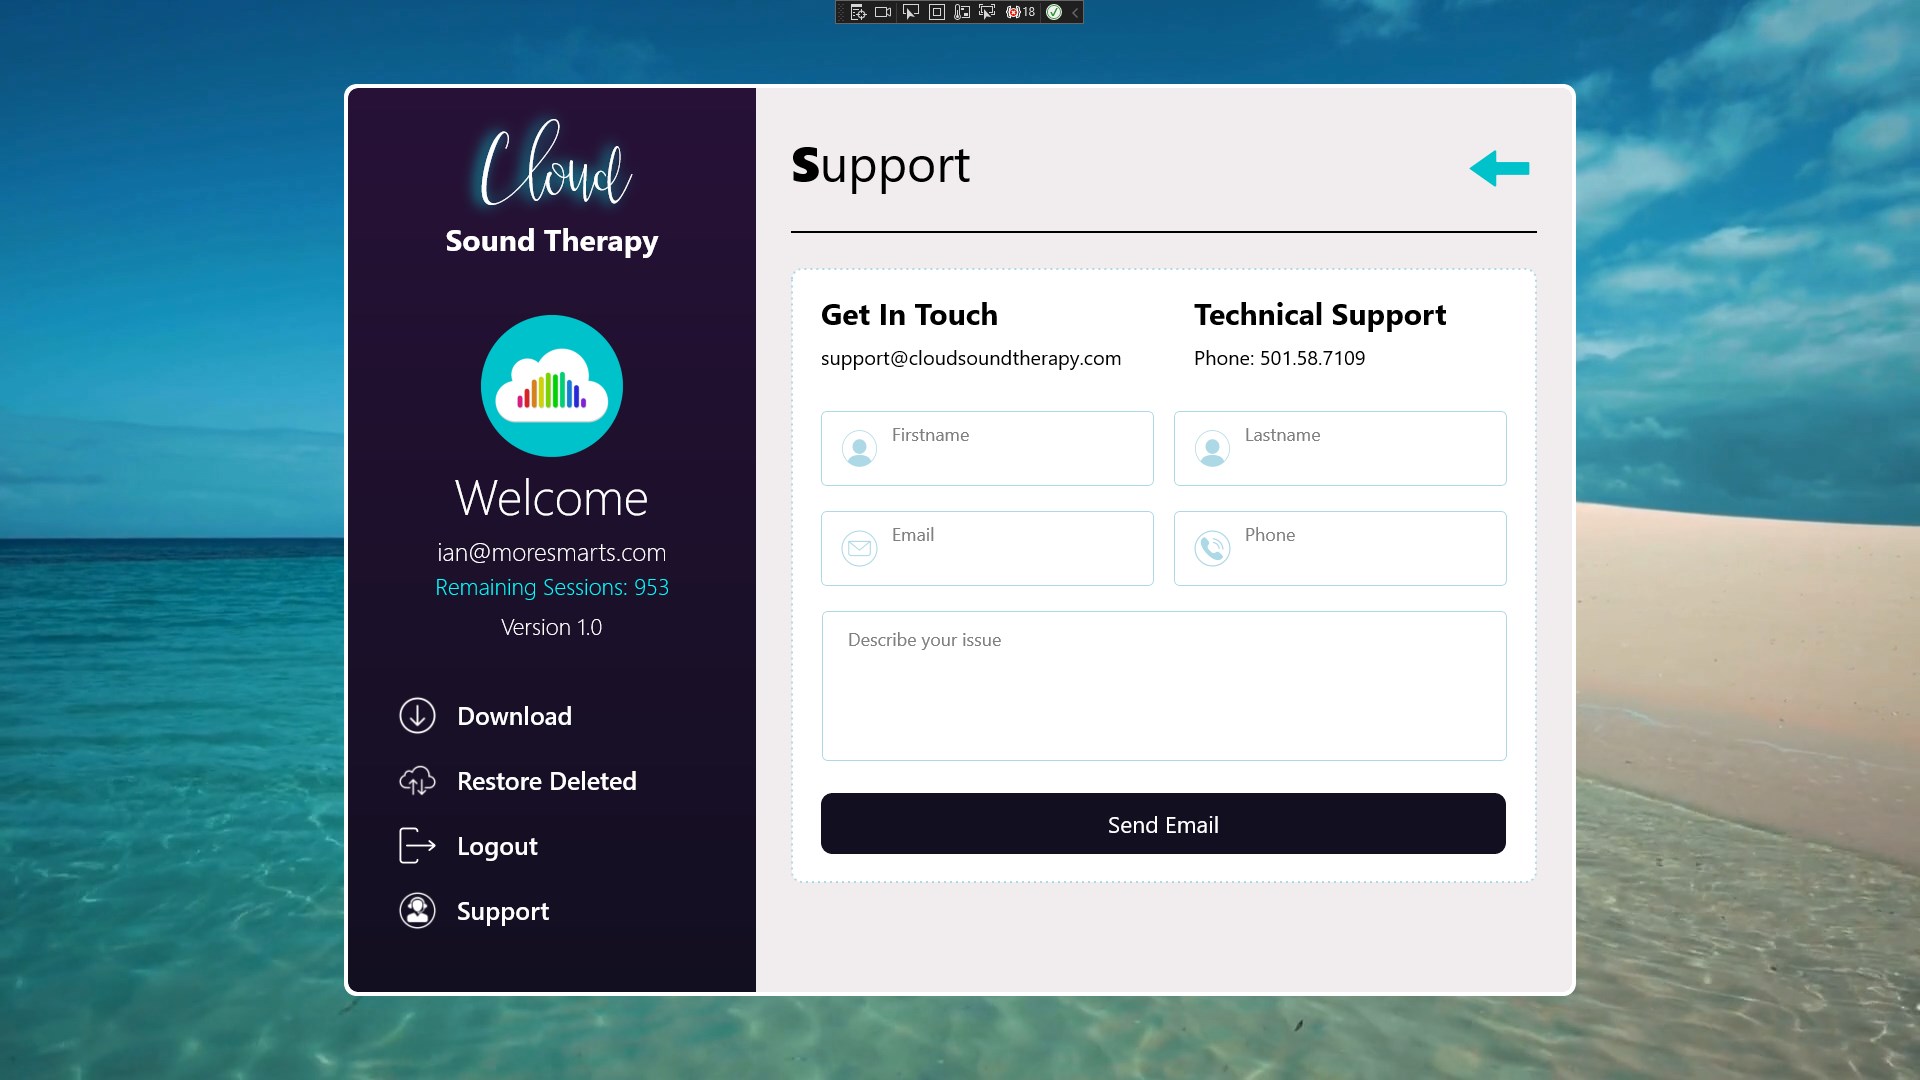Click the Logout door-arrow icon
The height and width of the screenshot is (1080, 1920).
point(417,846)
